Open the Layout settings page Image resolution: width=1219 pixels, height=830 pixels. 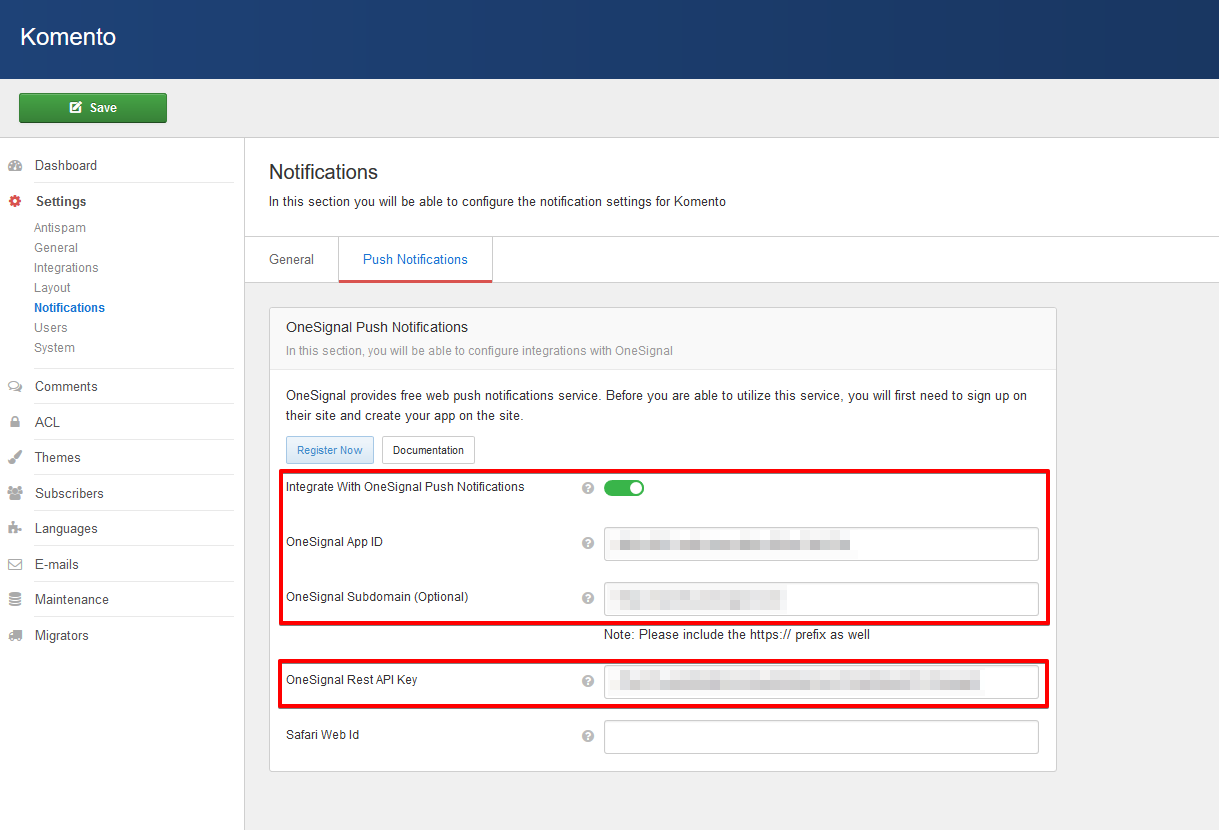52,288
